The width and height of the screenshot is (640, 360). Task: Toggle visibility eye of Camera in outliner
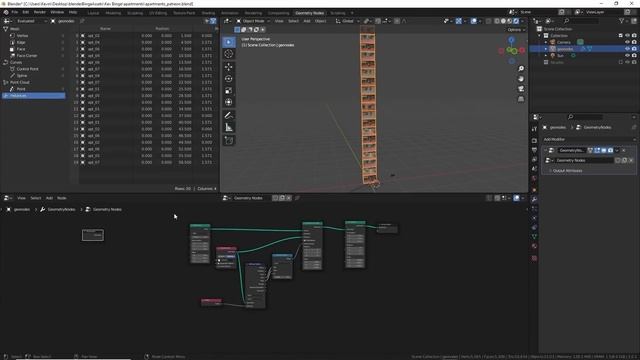[x=627, y=42]
